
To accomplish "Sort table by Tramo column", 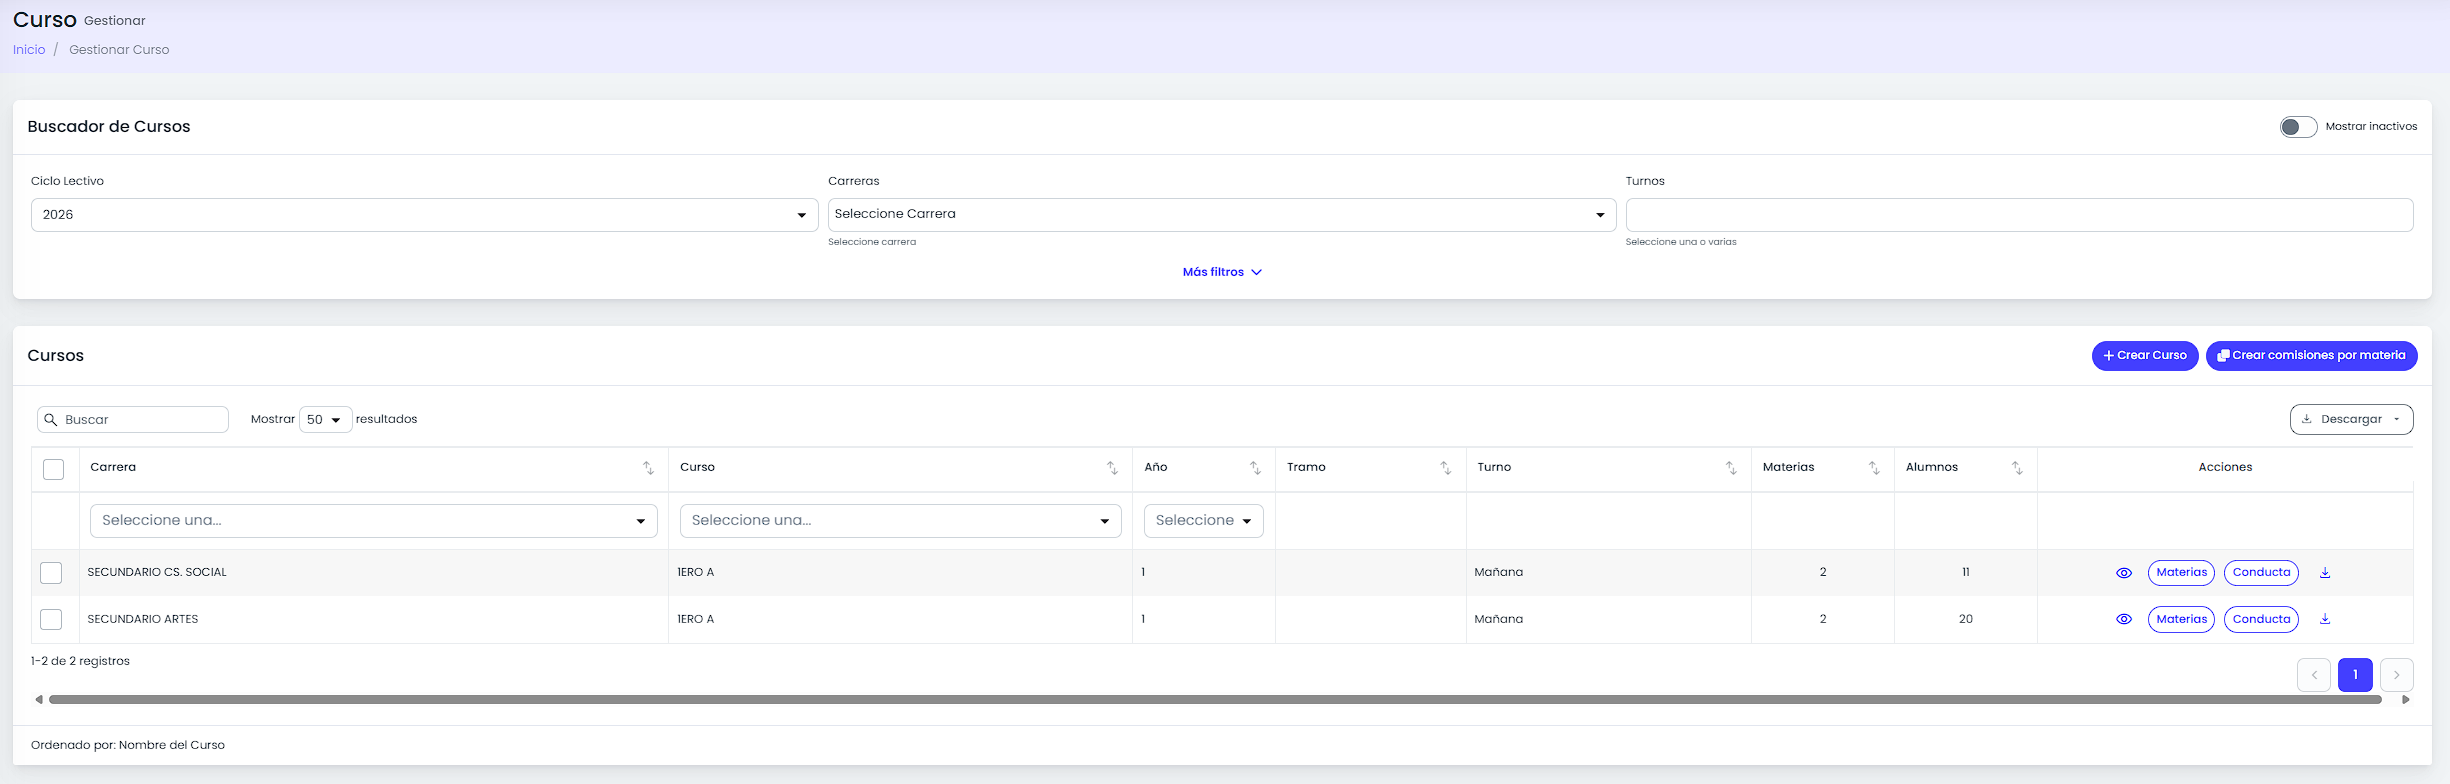I will (1445, 468).
